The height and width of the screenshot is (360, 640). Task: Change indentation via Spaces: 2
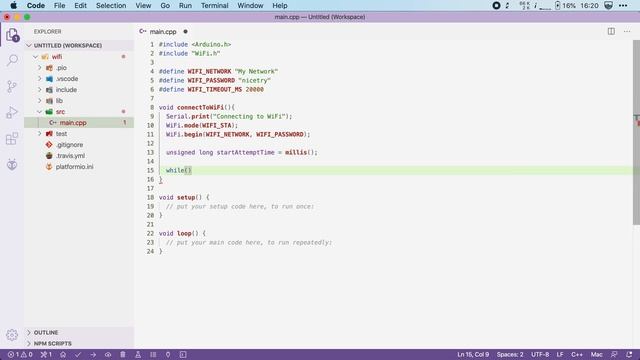[x=510, y=355]
